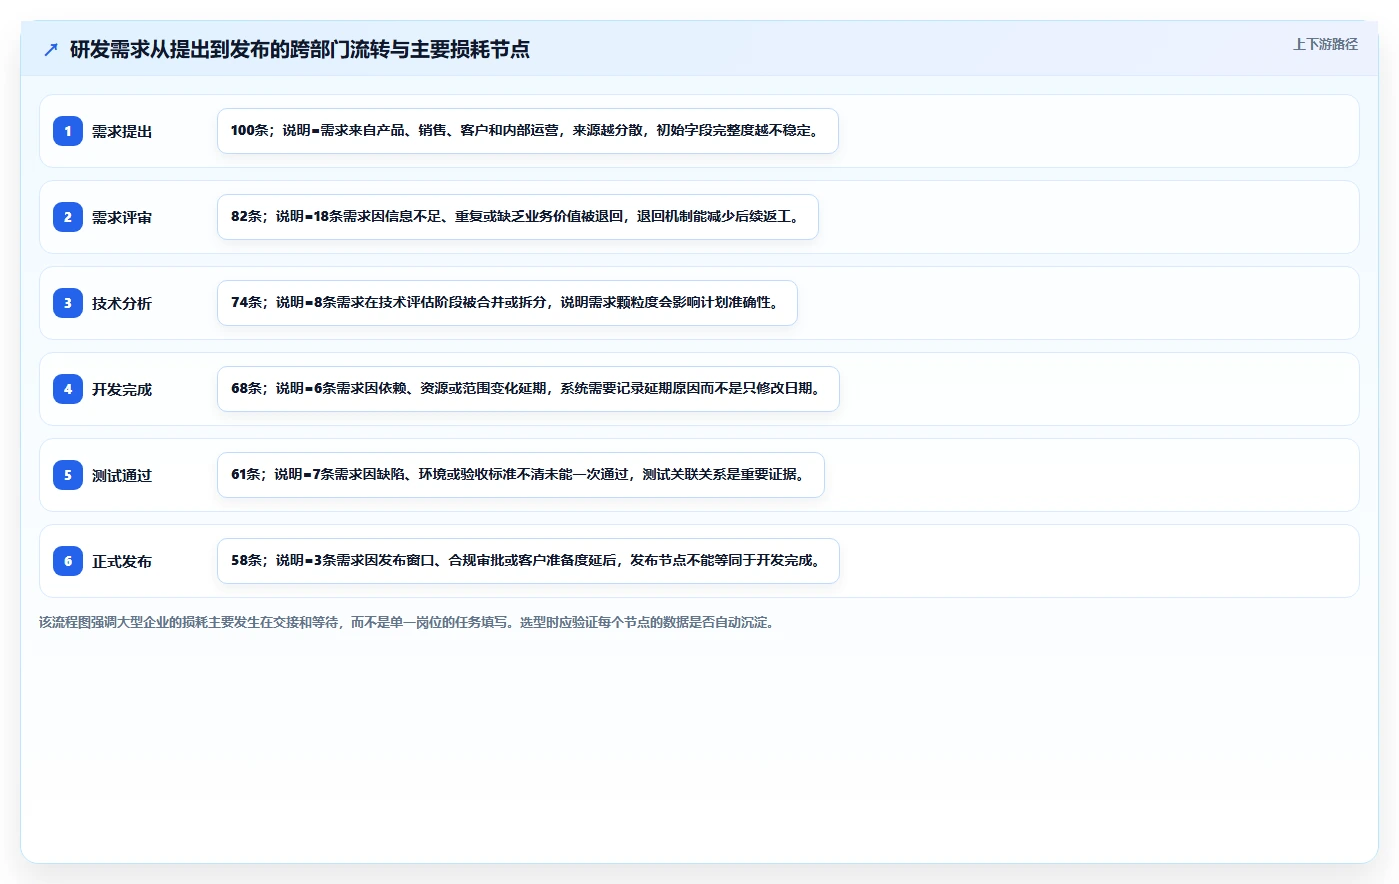Open the 74条 merge-or-split description box
The width and height of the screenshot is (1399, 884).
pos(507,303)
